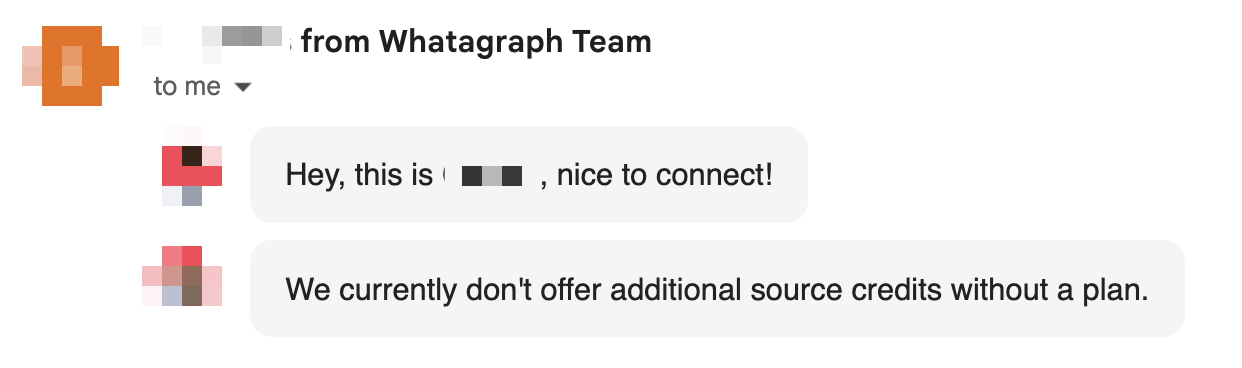Open avatar beside "nice to connect" message
Viewport: 1242px width, 368px height.
tap(192, 175)
